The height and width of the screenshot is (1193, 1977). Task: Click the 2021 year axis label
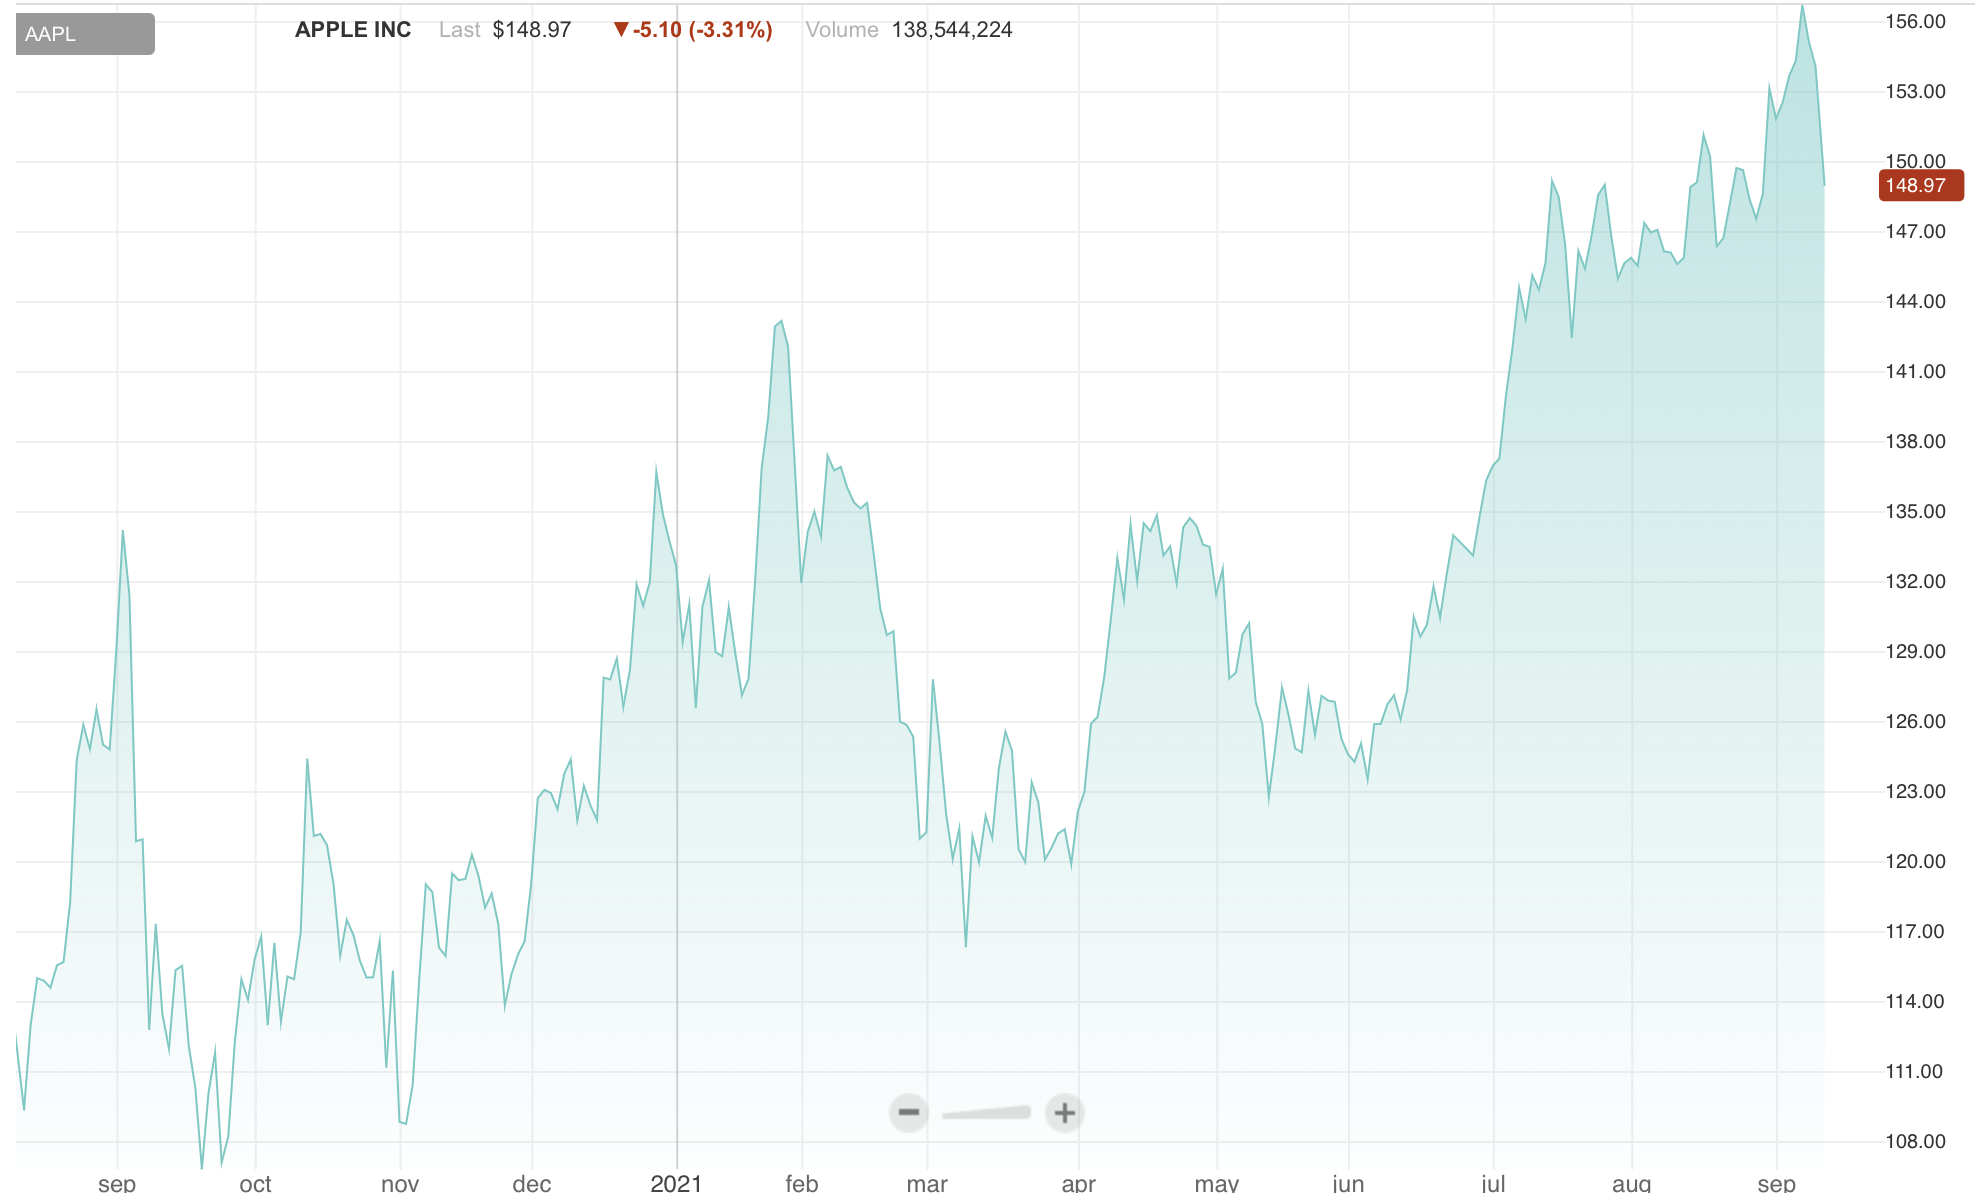pyautogui.click(x=676, y=1183)
